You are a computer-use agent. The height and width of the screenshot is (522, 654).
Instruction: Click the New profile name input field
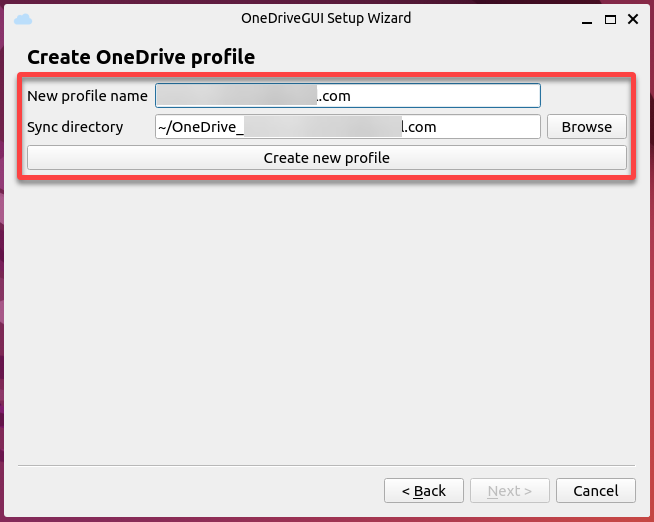pos(348,95)
